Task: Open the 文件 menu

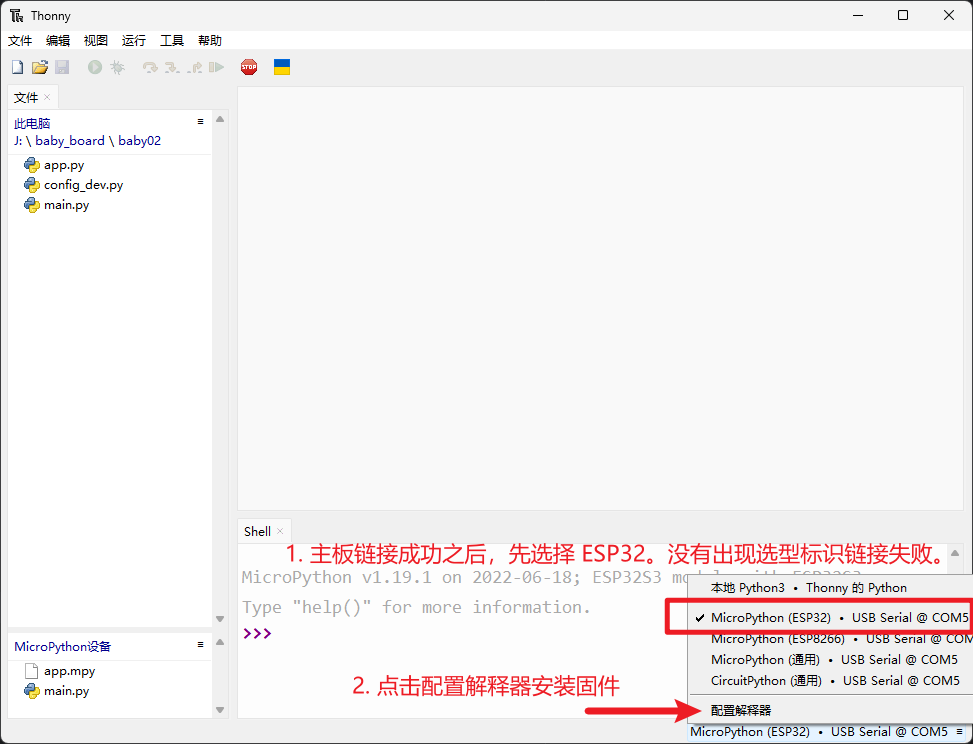Action: 20,40
